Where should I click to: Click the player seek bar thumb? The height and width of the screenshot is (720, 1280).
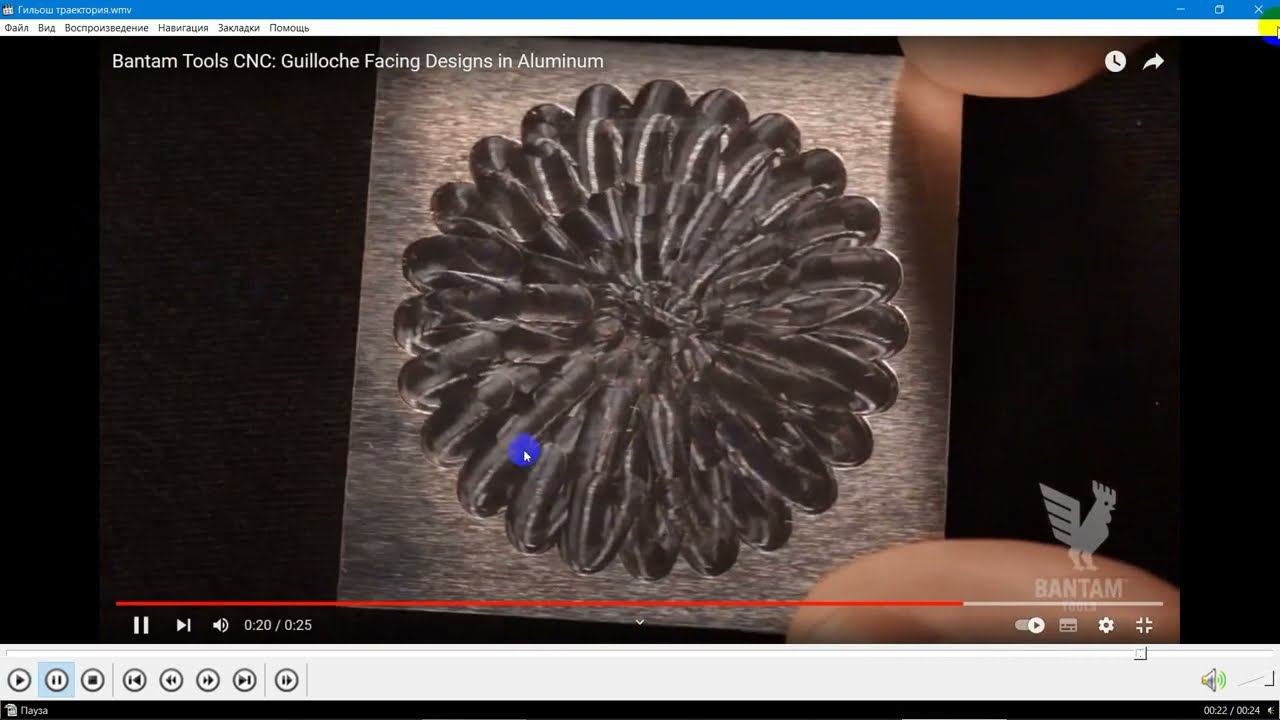point(1140,654)
